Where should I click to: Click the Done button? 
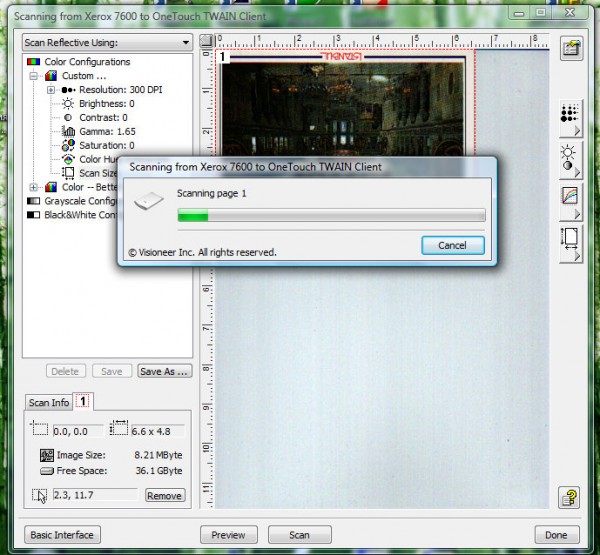coord(556,535)
